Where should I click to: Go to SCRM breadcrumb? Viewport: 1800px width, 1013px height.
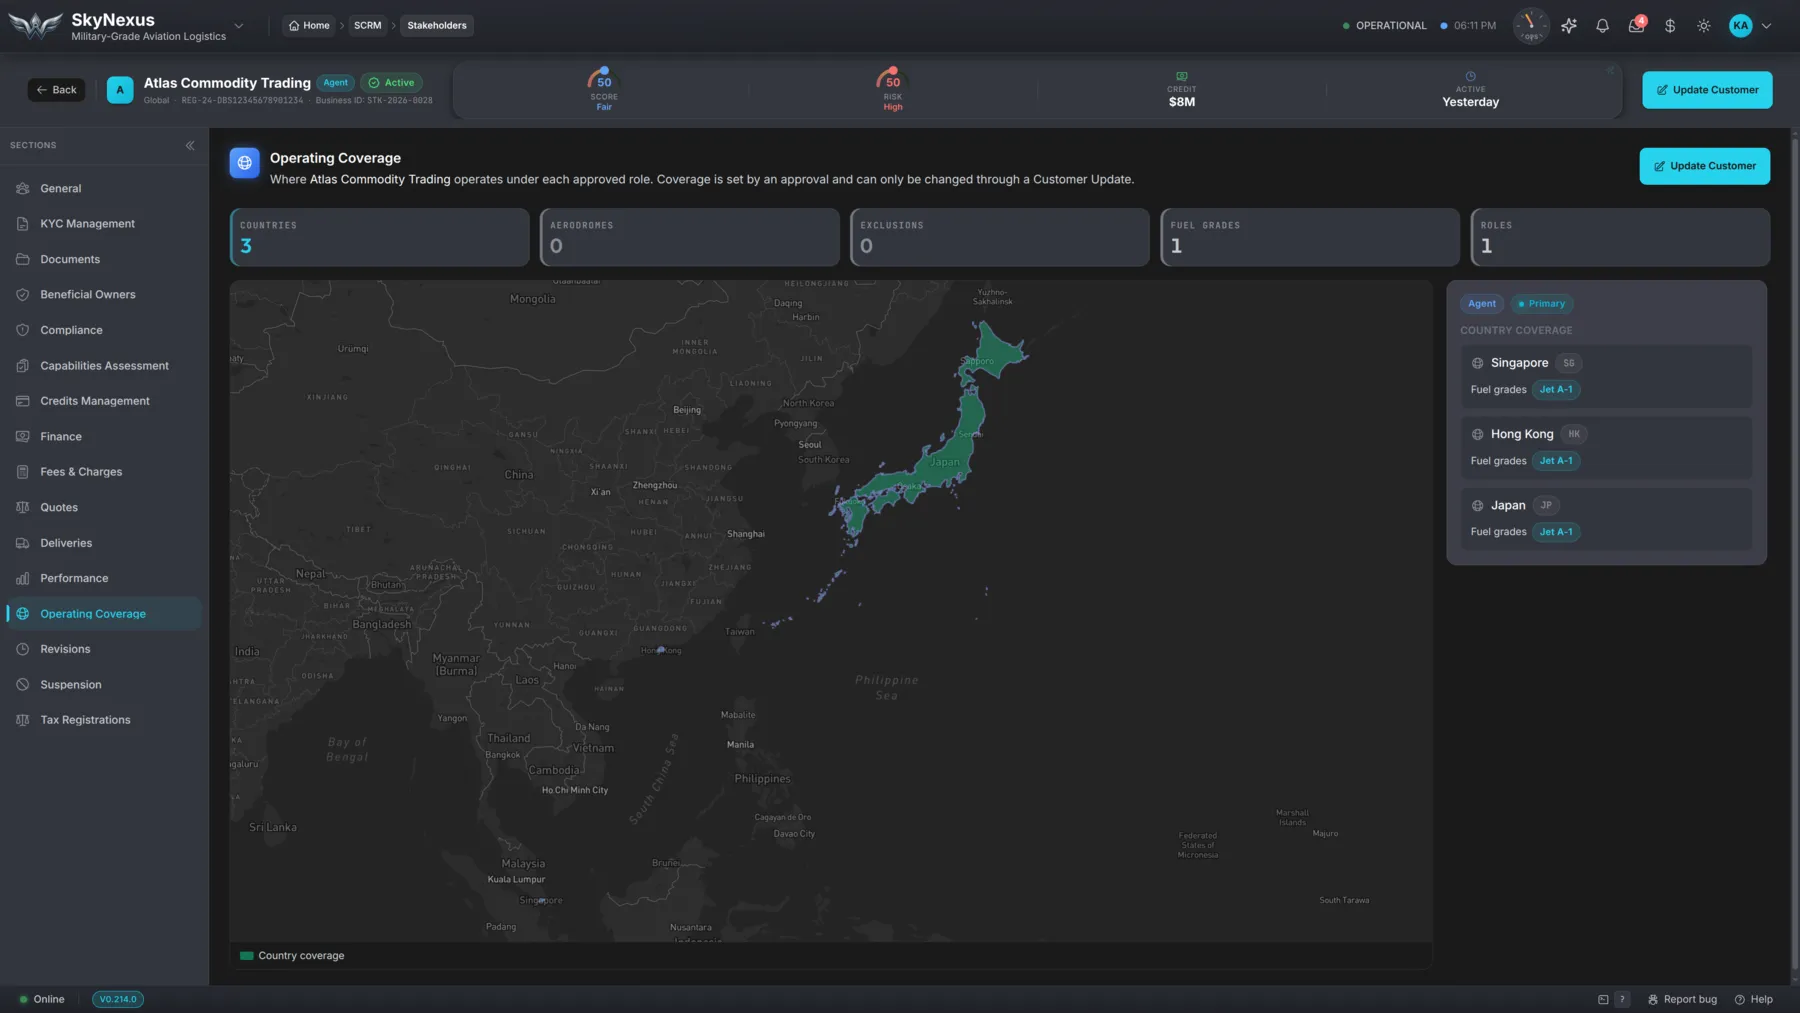367,26
